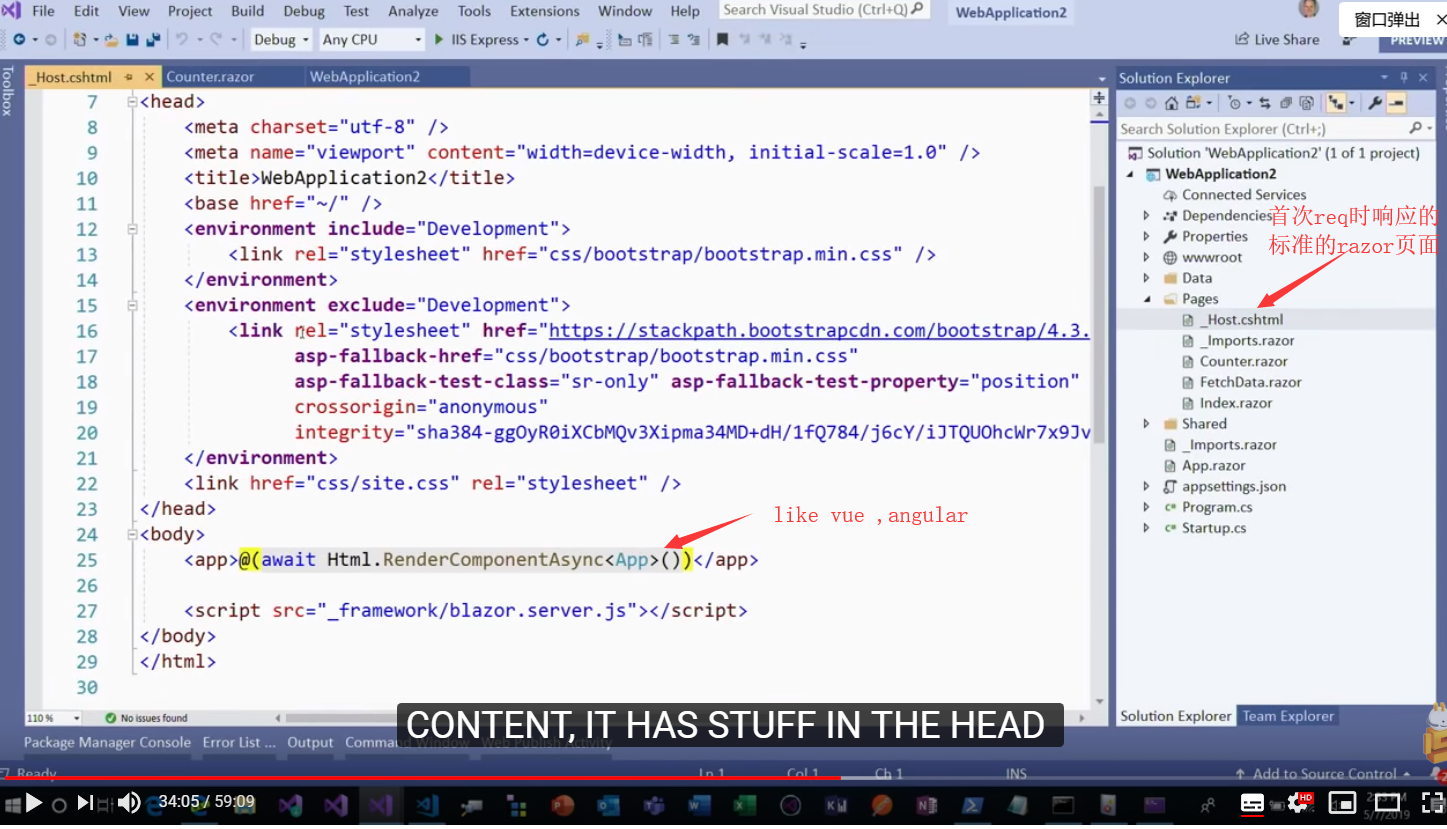Click Visual Studio logo icon

tap(11, 11)
